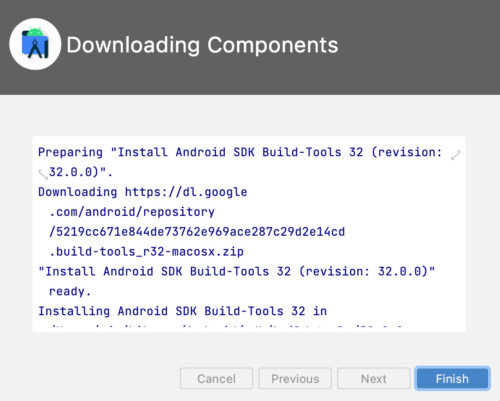Click the soft-wrap arrow icon after 'revision:'
500x401 pixels.
pos(455,155)
